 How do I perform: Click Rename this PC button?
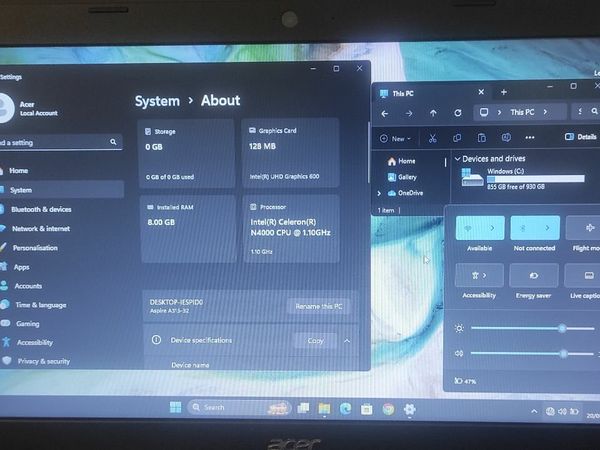(318, 307)
